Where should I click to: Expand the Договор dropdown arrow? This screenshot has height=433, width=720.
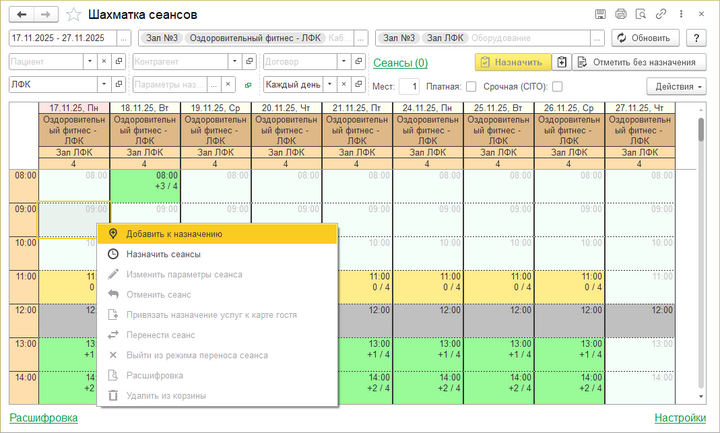pos(344,62)
